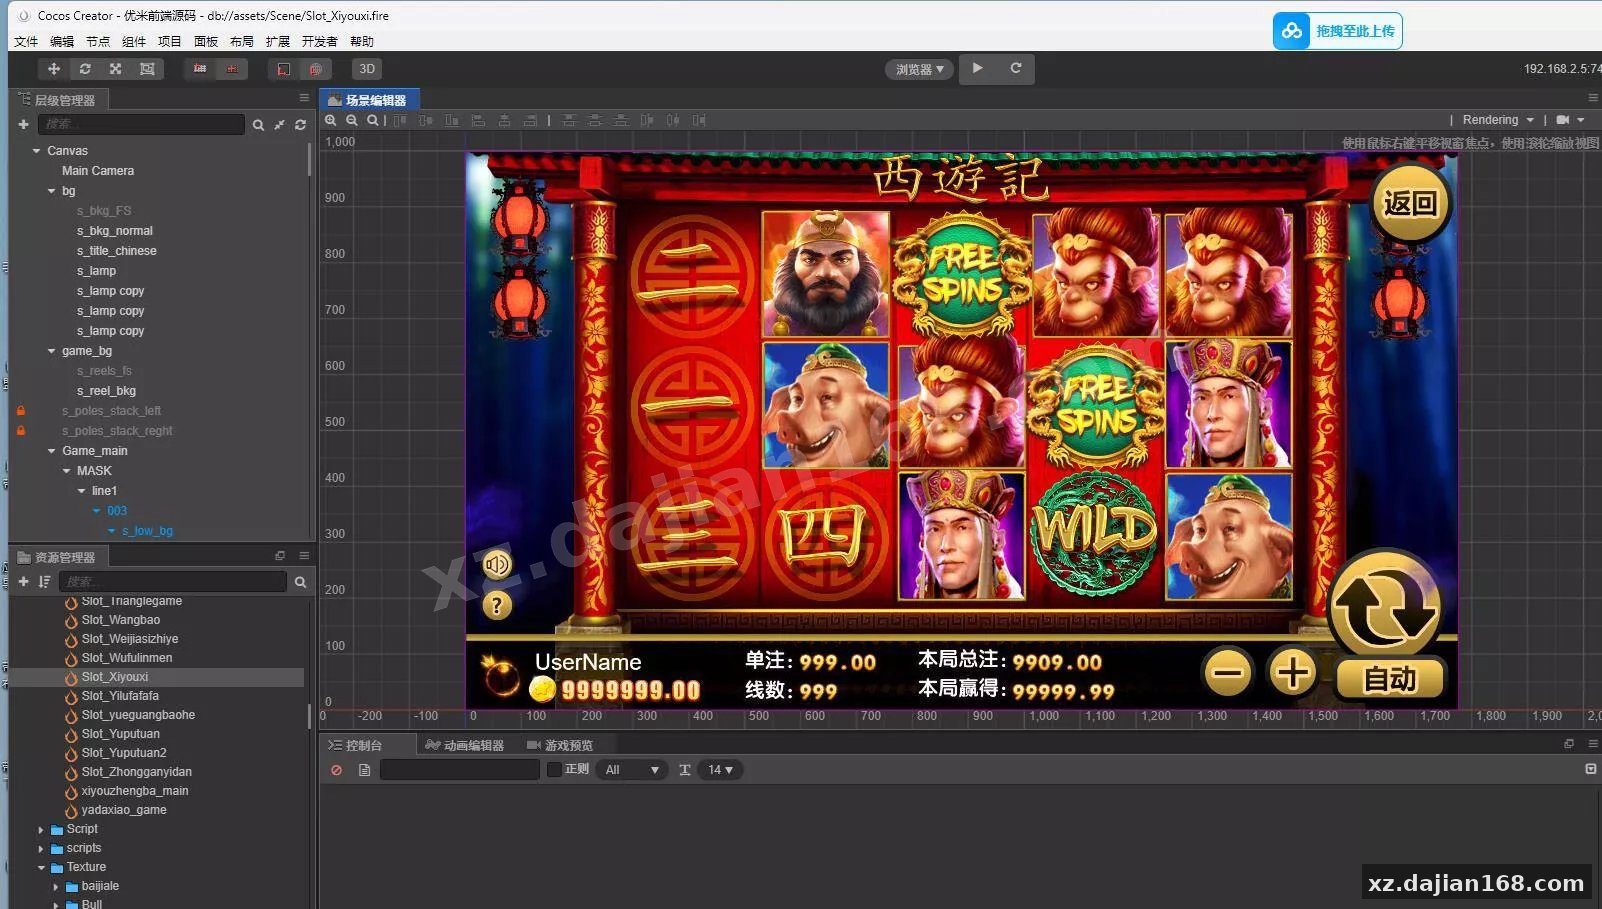Click the hierarchy search type magnifier icon

(x=258, y=125)
